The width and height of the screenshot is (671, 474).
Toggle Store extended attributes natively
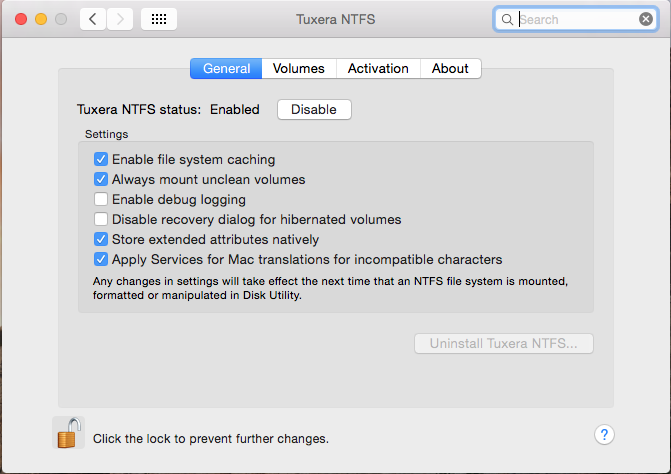[x=101, y=239]
